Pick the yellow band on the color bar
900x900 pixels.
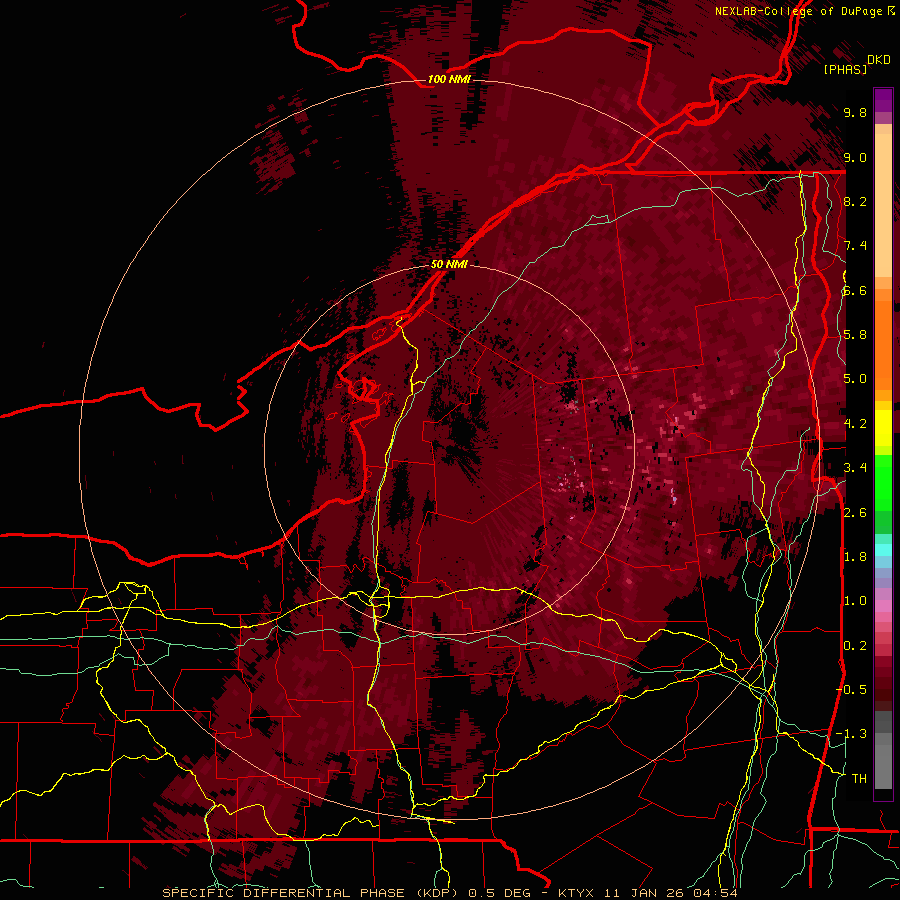(883, 428)
